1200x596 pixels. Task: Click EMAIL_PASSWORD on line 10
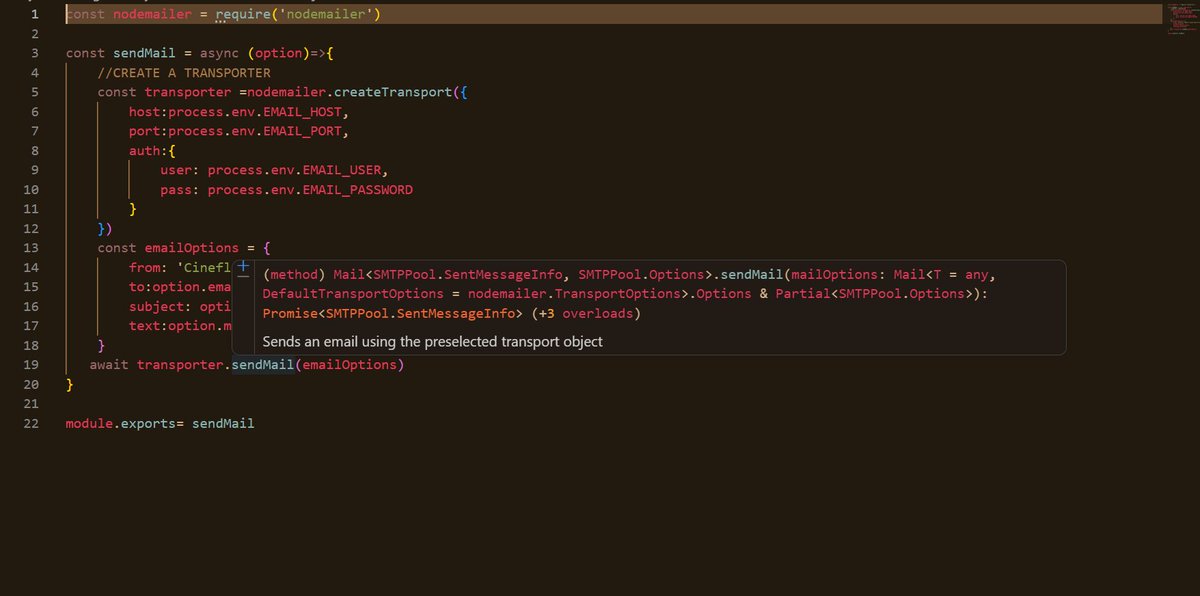pyautogui.click(x=360, y=189)
